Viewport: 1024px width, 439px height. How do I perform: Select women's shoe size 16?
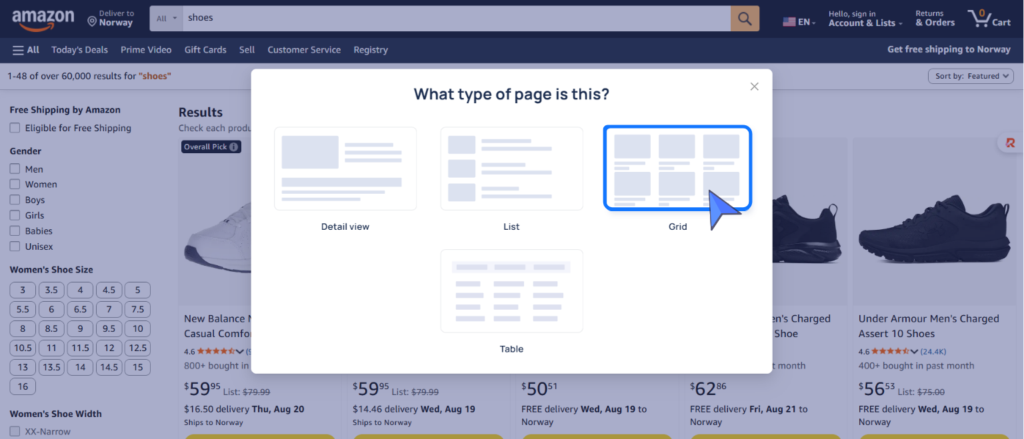[23, 387]
